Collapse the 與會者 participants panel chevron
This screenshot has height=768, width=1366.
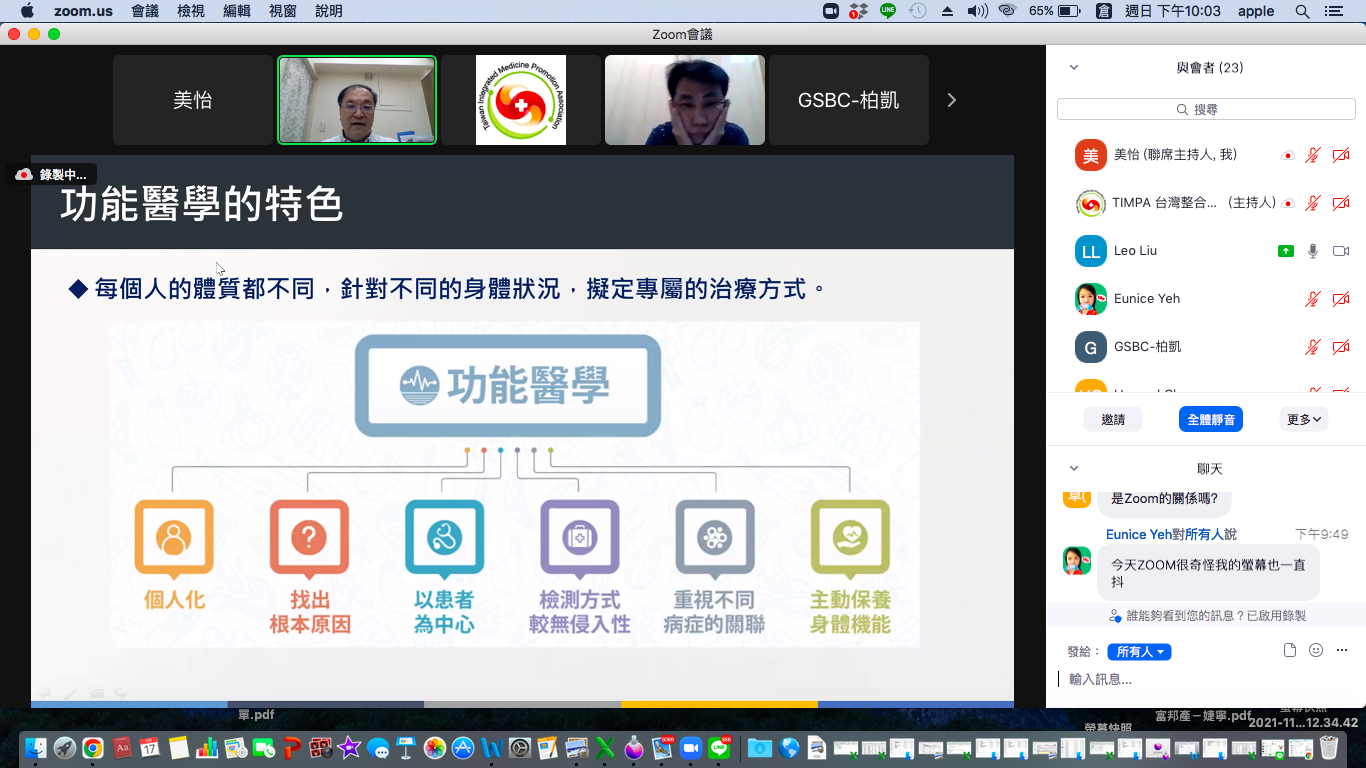click(x=1074, y=68)
